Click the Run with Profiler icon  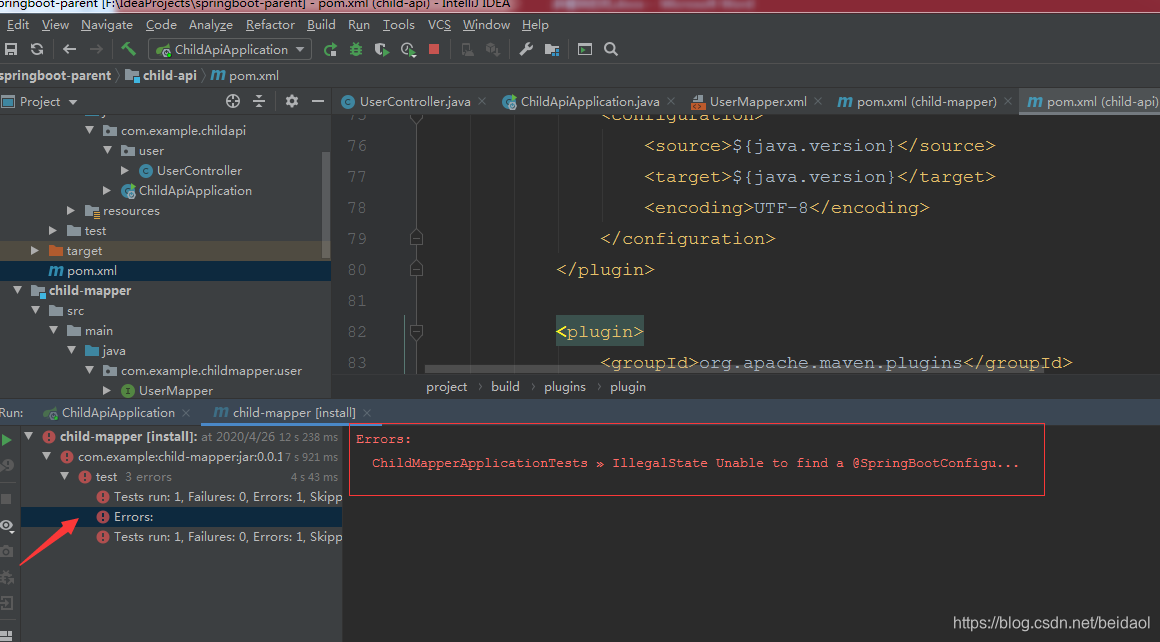408,50
